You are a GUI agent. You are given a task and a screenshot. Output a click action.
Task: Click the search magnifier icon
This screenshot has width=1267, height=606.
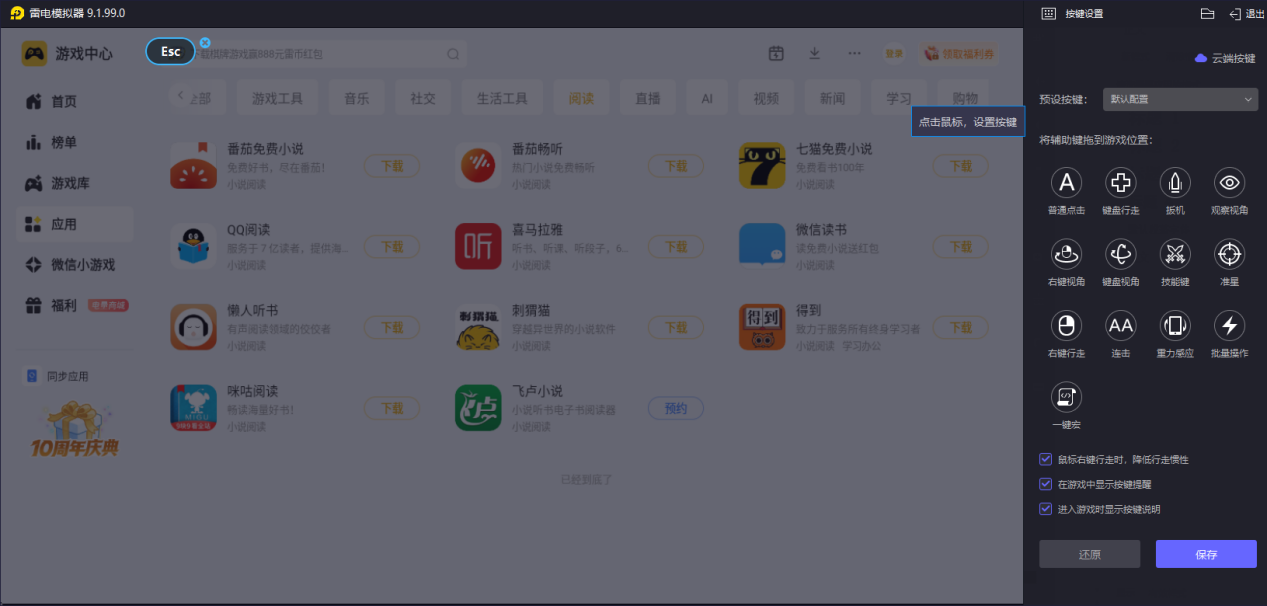coord(453,54)
